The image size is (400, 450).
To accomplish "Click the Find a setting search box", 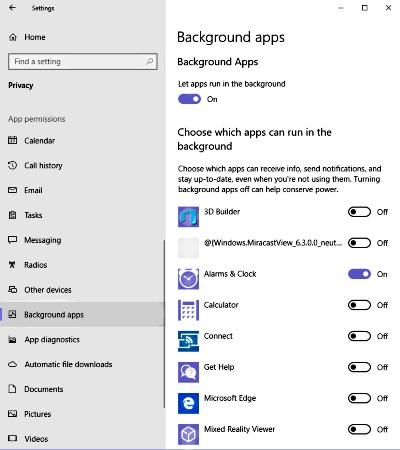I will pyautogui.click(x=83, y=61).
